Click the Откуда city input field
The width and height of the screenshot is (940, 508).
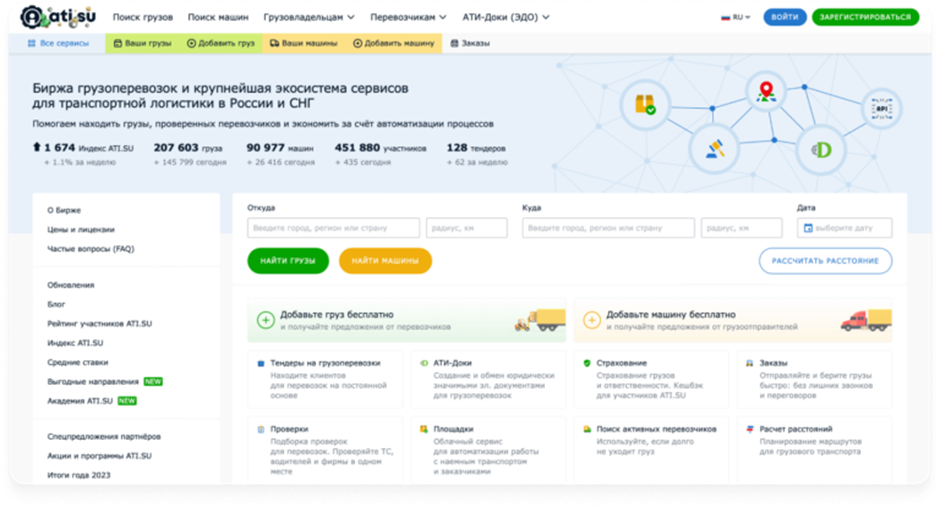pyautogui.click(x=333, y=228)
